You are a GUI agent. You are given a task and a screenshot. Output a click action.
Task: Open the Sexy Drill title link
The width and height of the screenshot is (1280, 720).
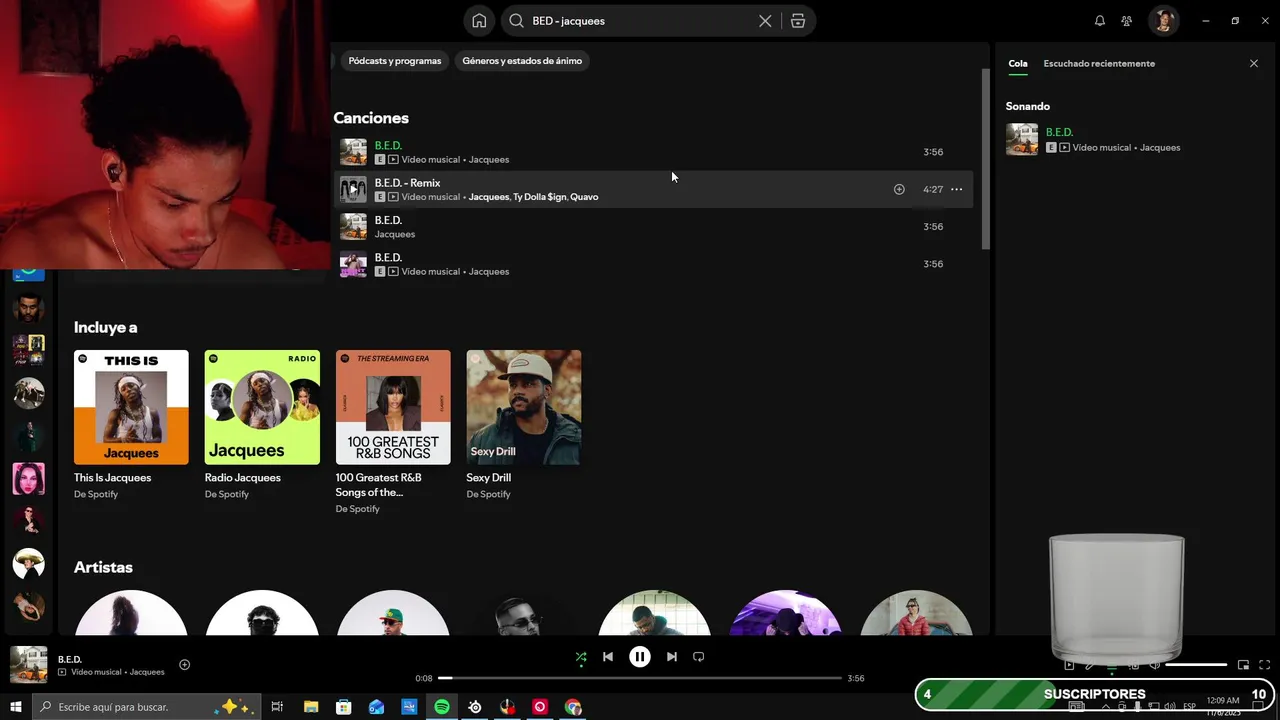pyautogui.click(x=489, y=478)
